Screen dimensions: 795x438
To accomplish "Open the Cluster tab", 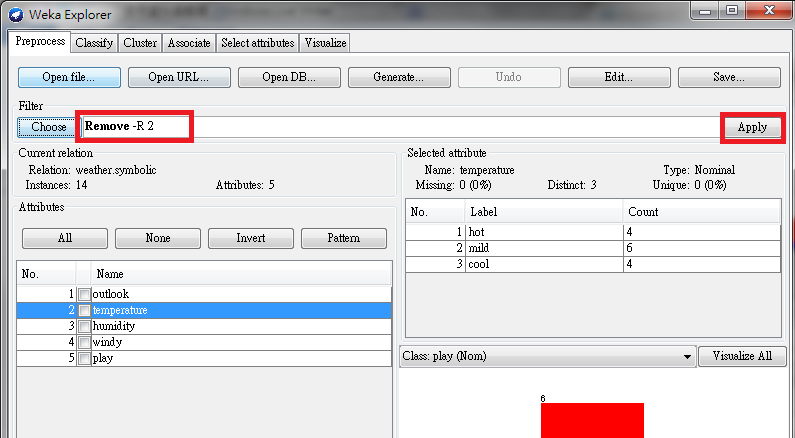I will pyautogui.click(x=140, y=43).
